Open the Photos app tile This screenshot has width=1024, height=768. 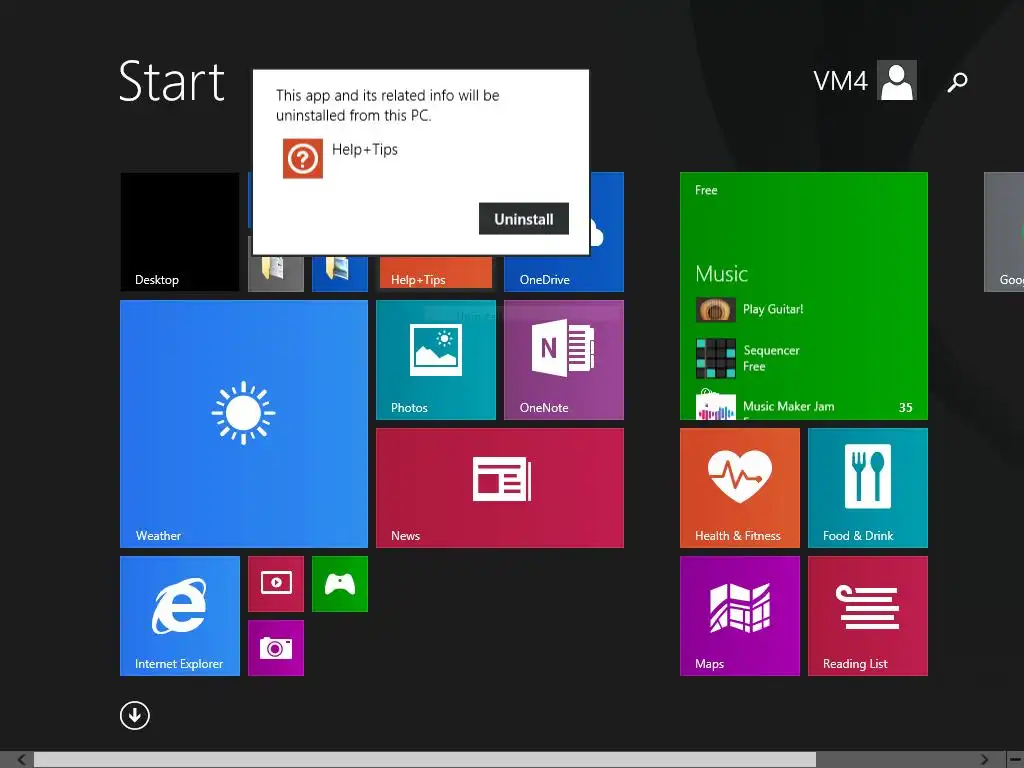436,360
